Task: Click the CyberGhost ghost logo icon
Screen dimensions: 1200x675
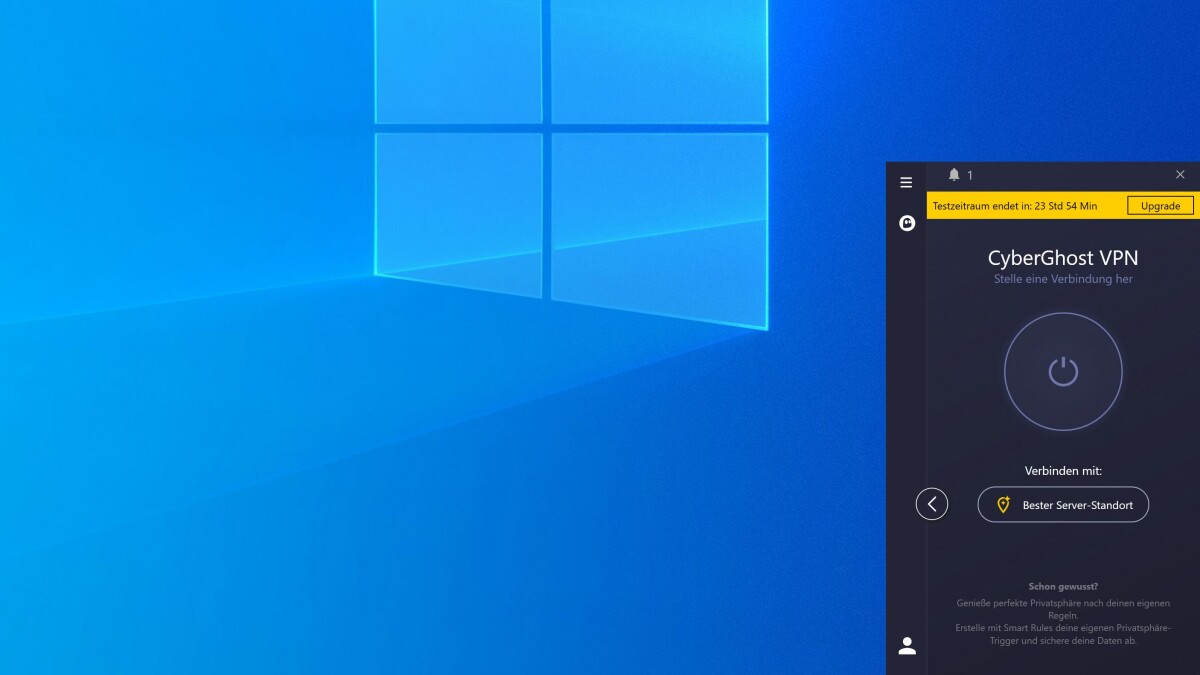Action: (907, 223)
